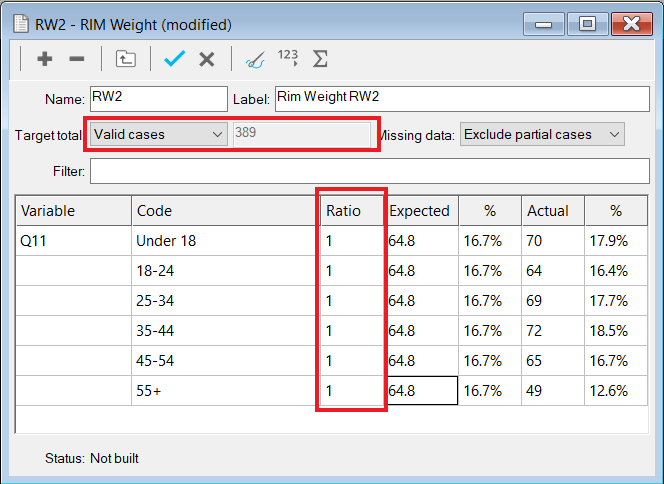Viewport: 664px width, 484px height.
Task: Click the Expected column header
Action: (x=421, y=210)
